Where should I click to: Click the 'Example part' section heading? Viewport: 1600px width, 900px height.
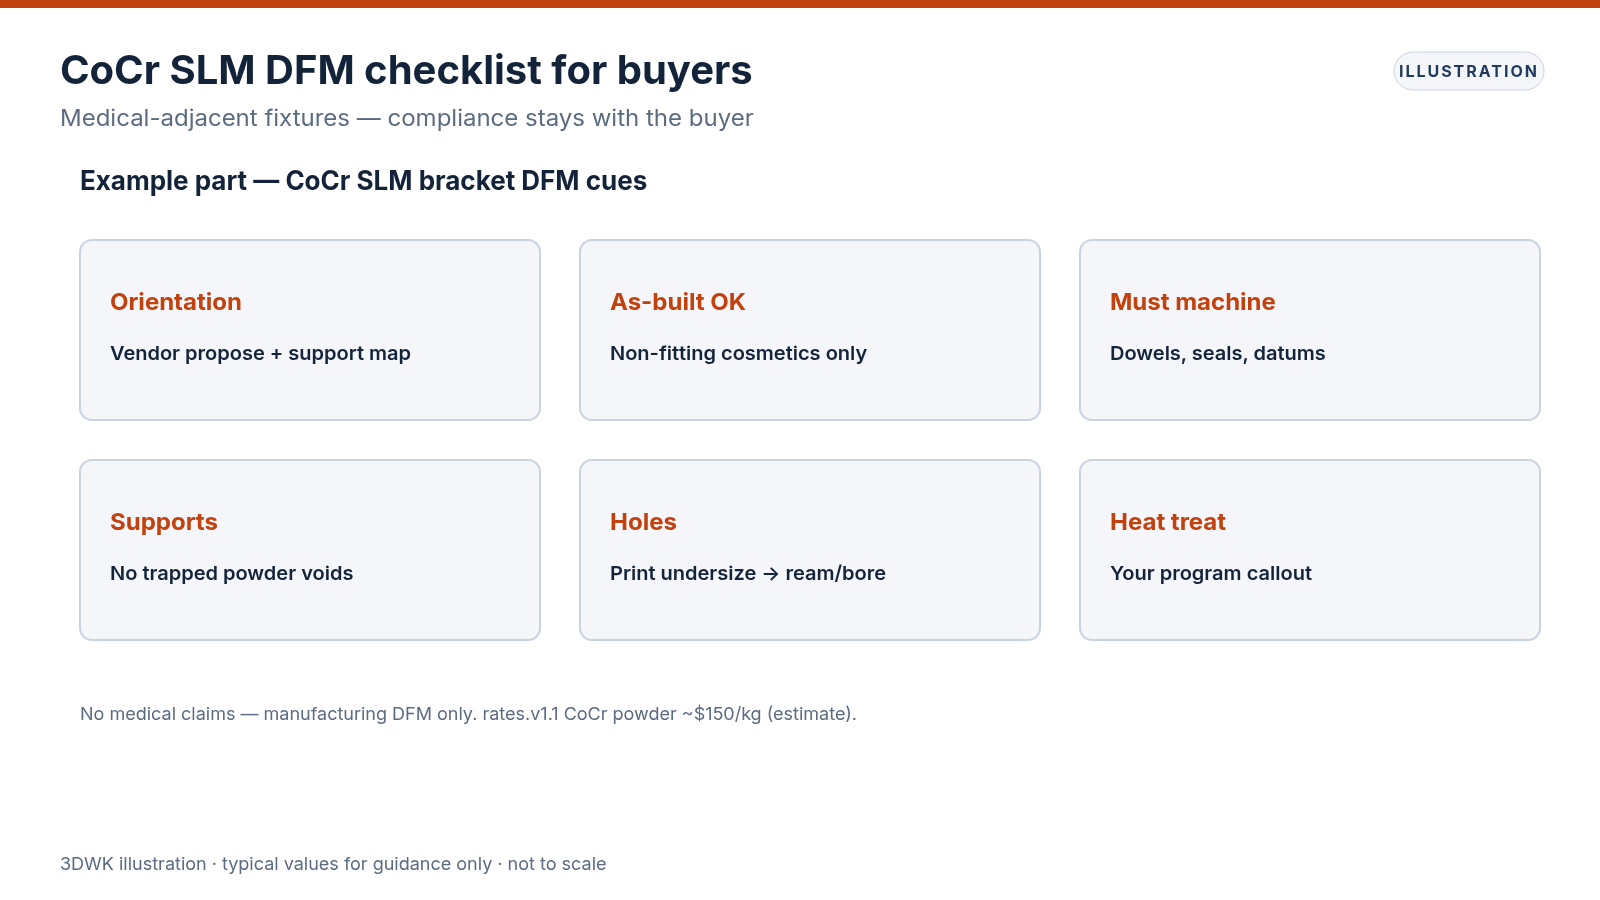pyautogui.click(x=363, y=181)
